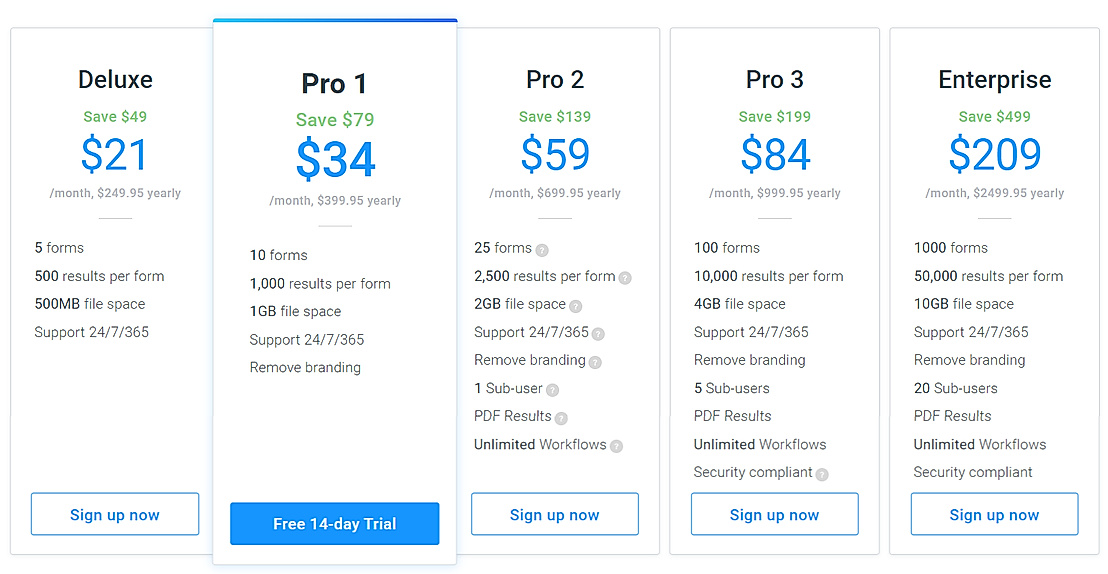This screenshot has width=1108, height=574.
Task: Sign up for the Enterprise plan
Action: [x=995, y=514]
